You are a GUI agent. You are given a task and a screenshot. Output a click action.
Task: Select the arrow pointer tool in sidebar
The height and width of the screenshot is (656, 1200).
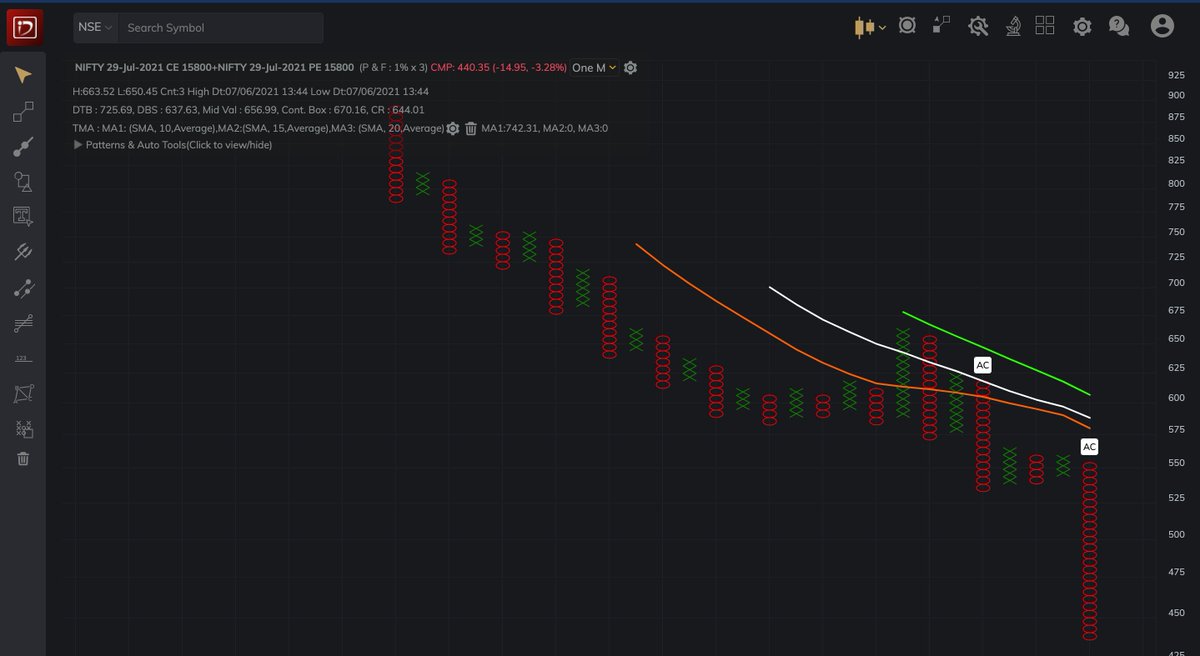point(23,74)
